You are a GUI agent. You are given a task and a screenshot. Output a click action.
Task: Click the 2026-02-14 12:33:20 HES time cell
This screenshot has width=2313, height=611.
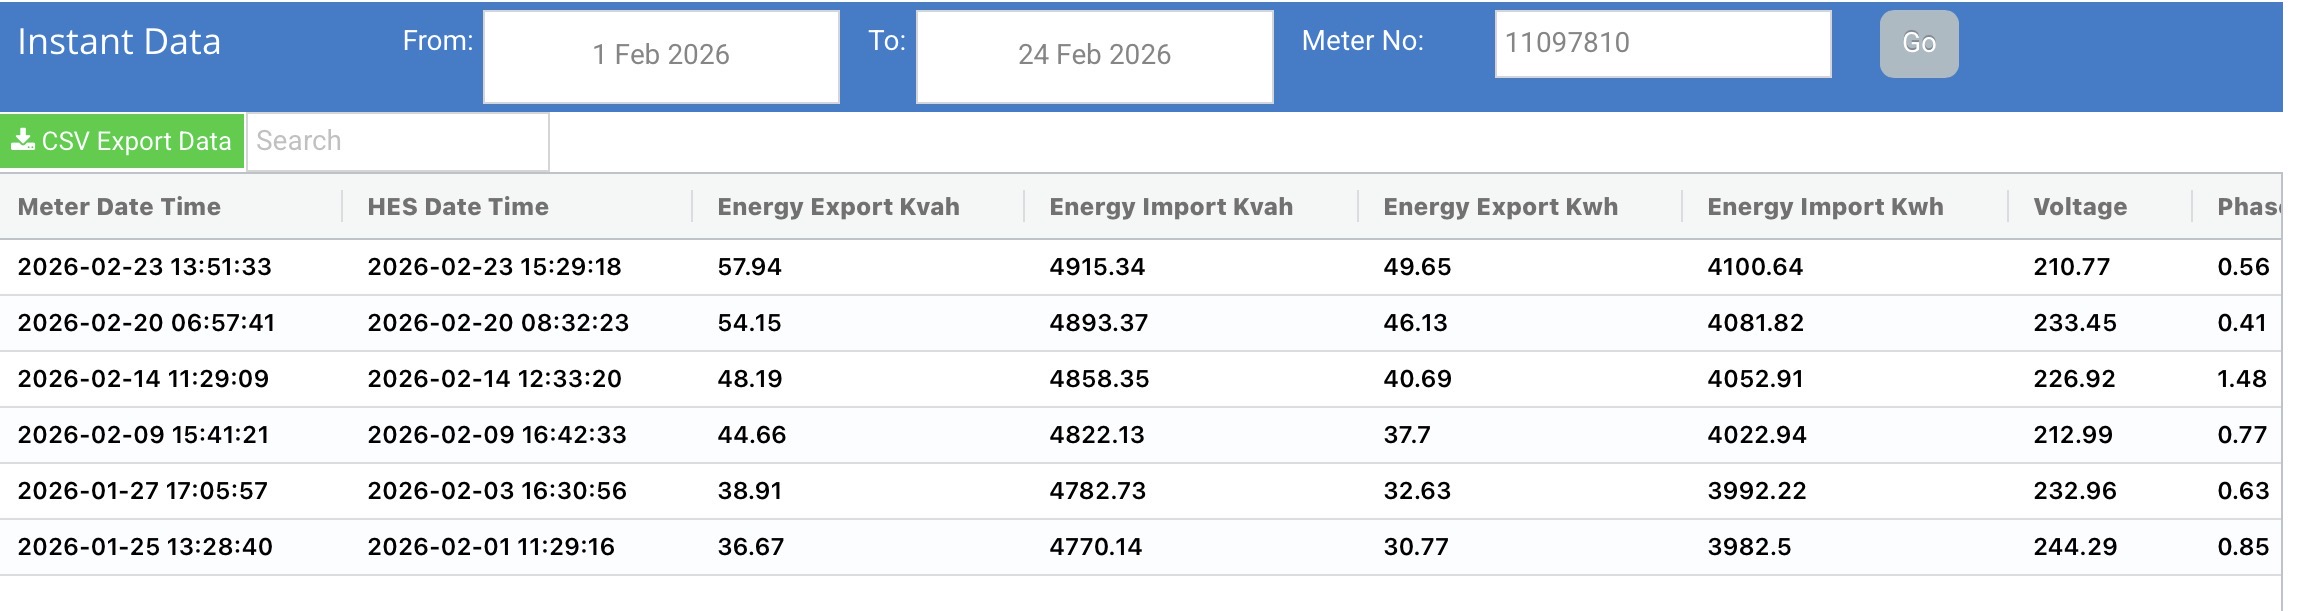[x=495, y=379]
